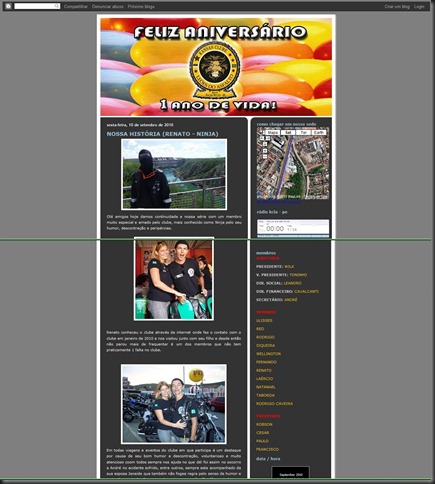Click member name Wellington
Screen dimensions: 435x484
coord(268,354)
